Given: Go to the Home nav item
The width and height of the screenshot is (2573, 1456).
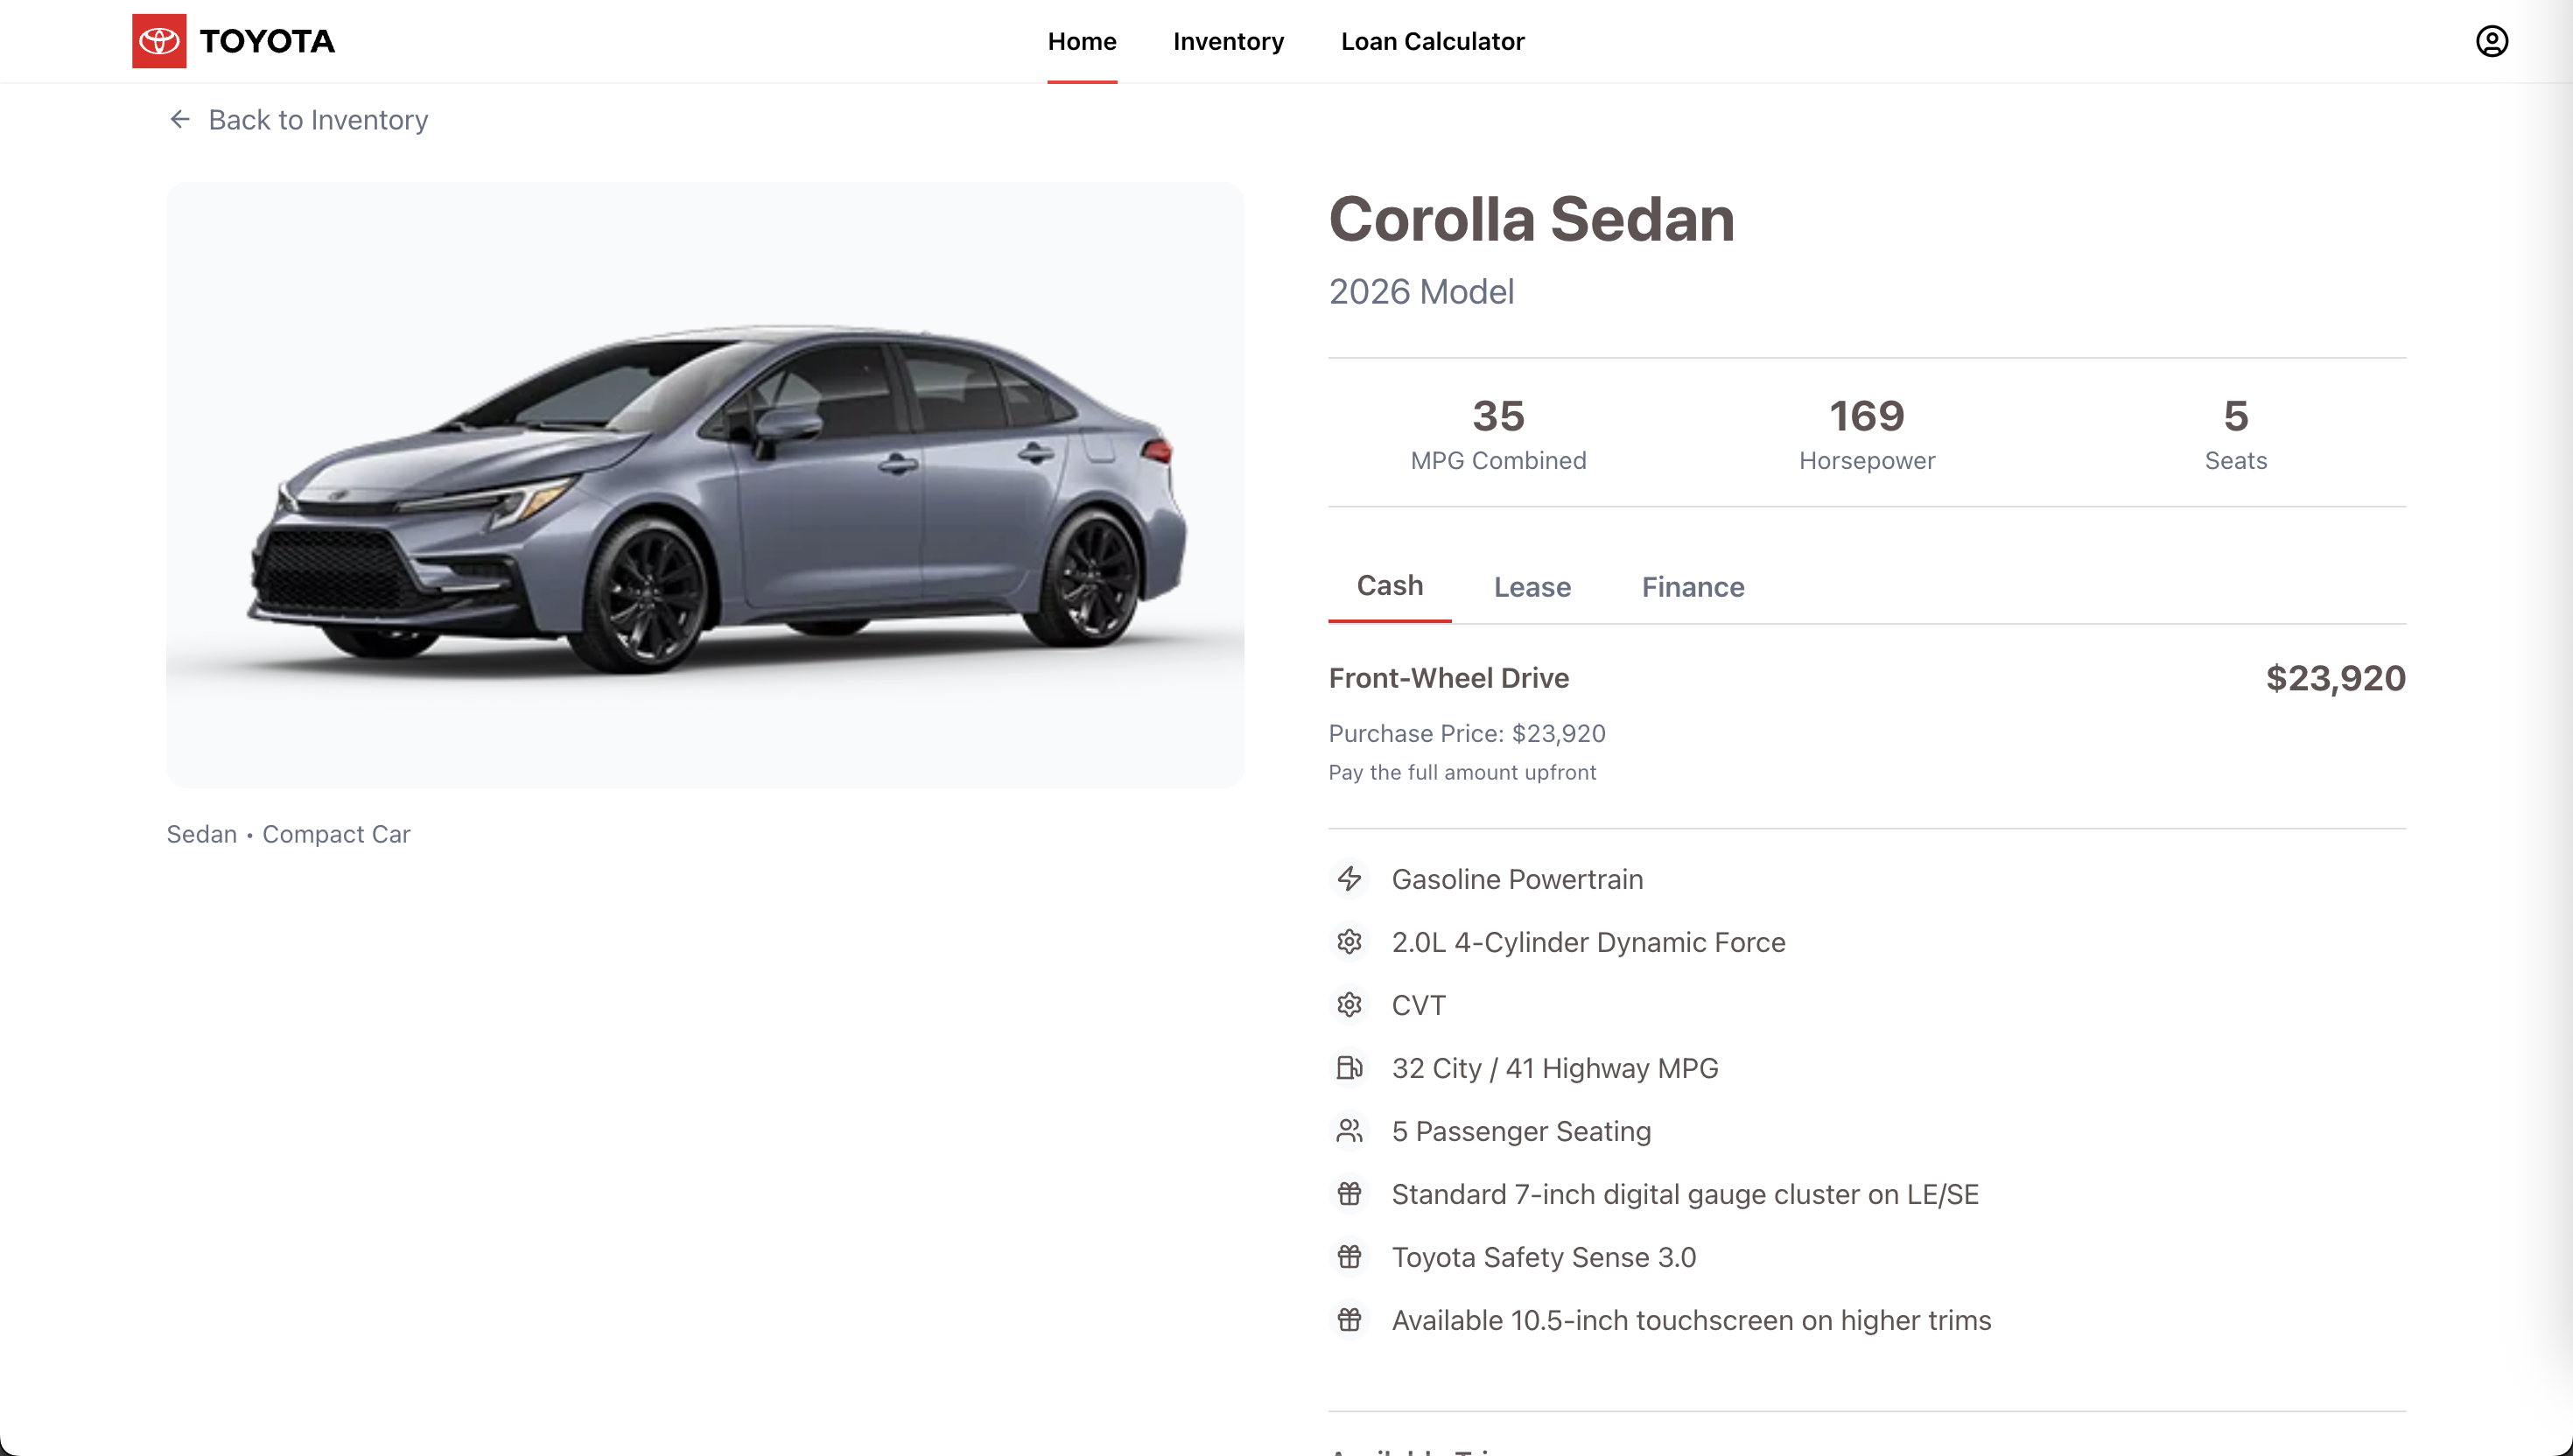Looking at the screenshot, I should click(1081, 41).
